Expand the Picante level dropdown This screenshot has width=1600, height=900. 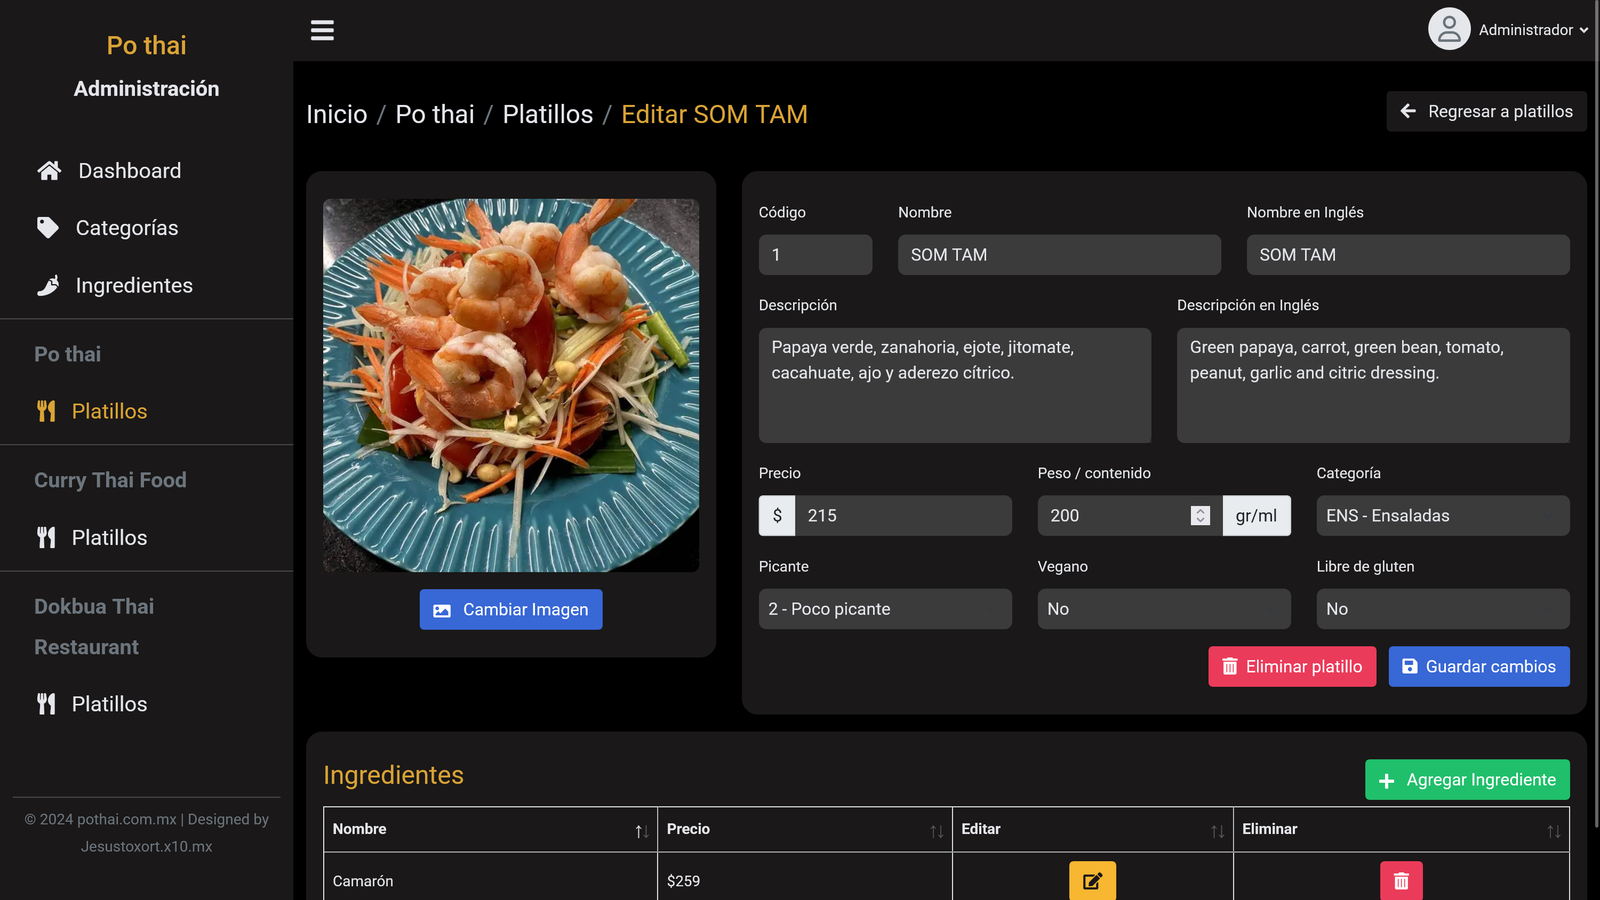click(884, 609)
